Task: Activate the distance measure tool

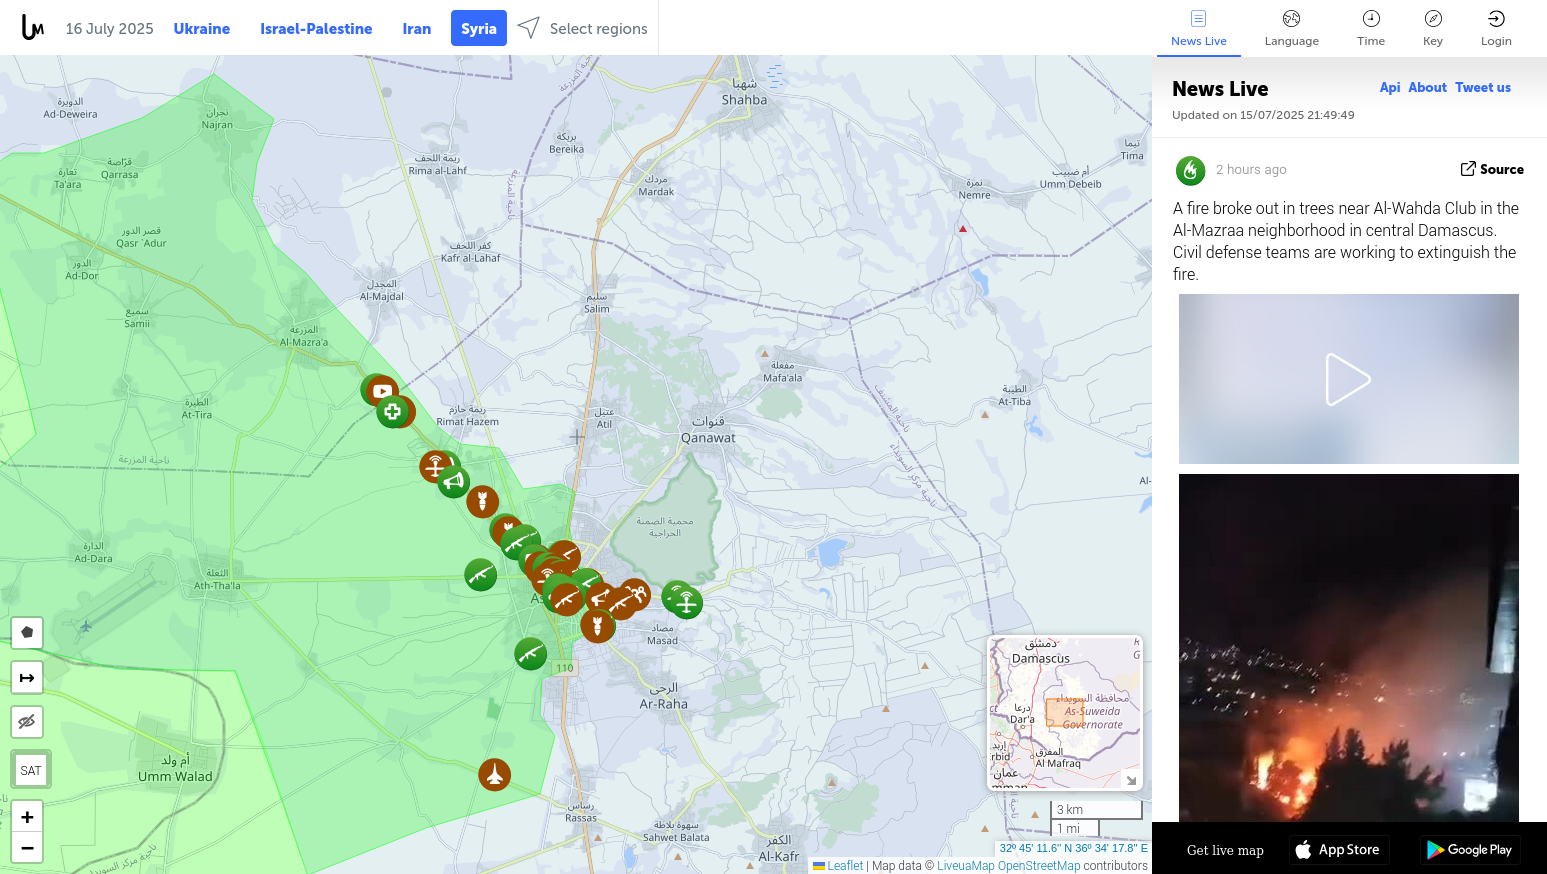Action: [x=27, y=677]
